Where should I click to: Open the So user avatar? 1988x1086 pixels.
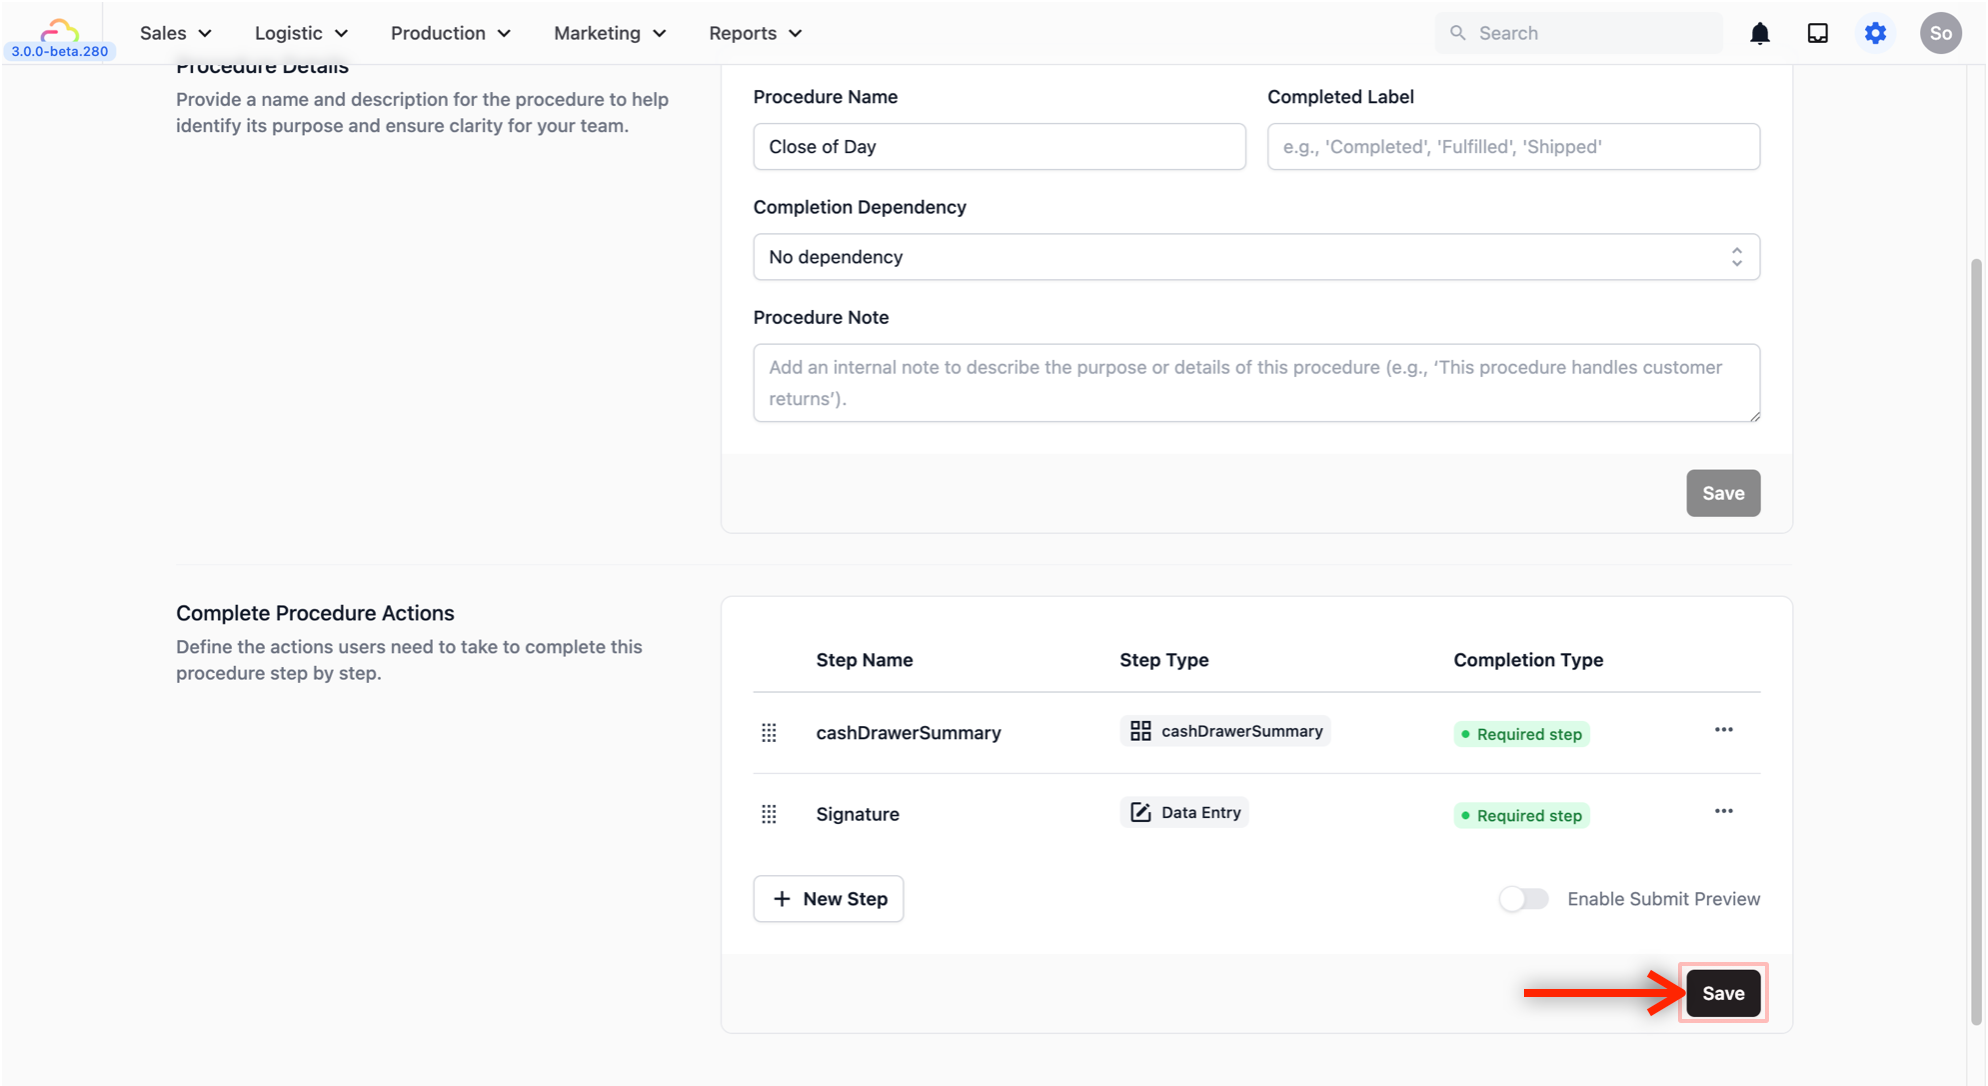click(x=1940, y=33)
